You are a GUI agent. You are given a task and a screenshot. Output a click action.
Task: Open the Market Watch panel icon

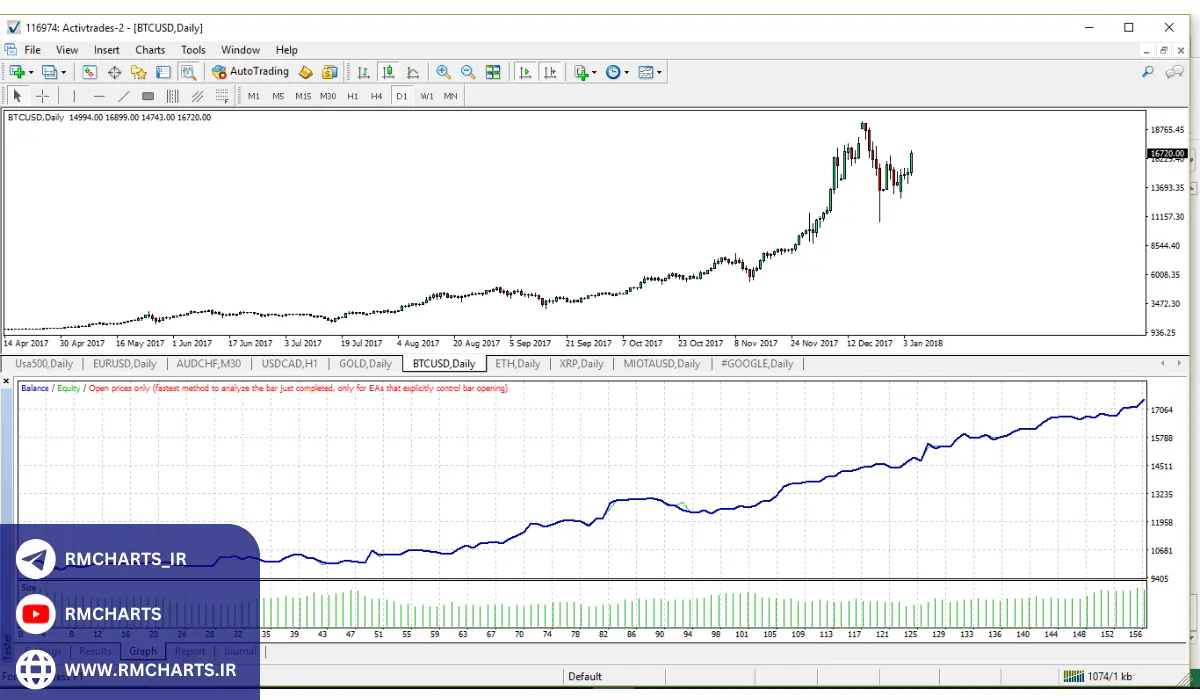pos(90,72)
